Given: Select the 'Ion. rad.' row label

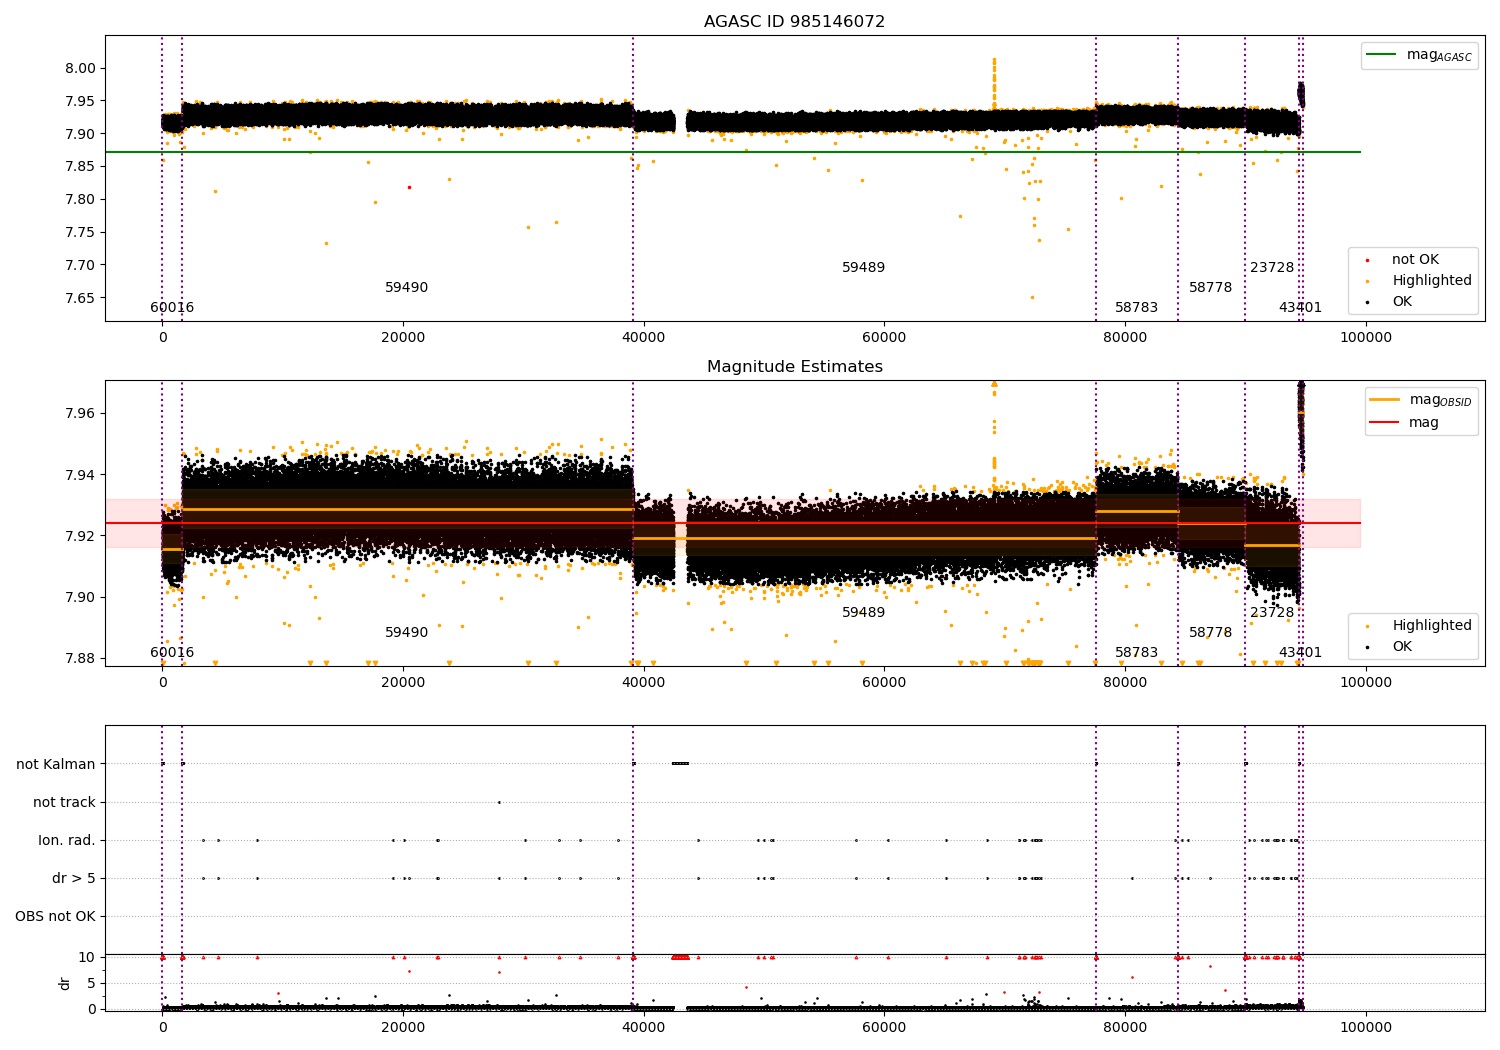Looking at the screenshot, I should click(67, 841).
